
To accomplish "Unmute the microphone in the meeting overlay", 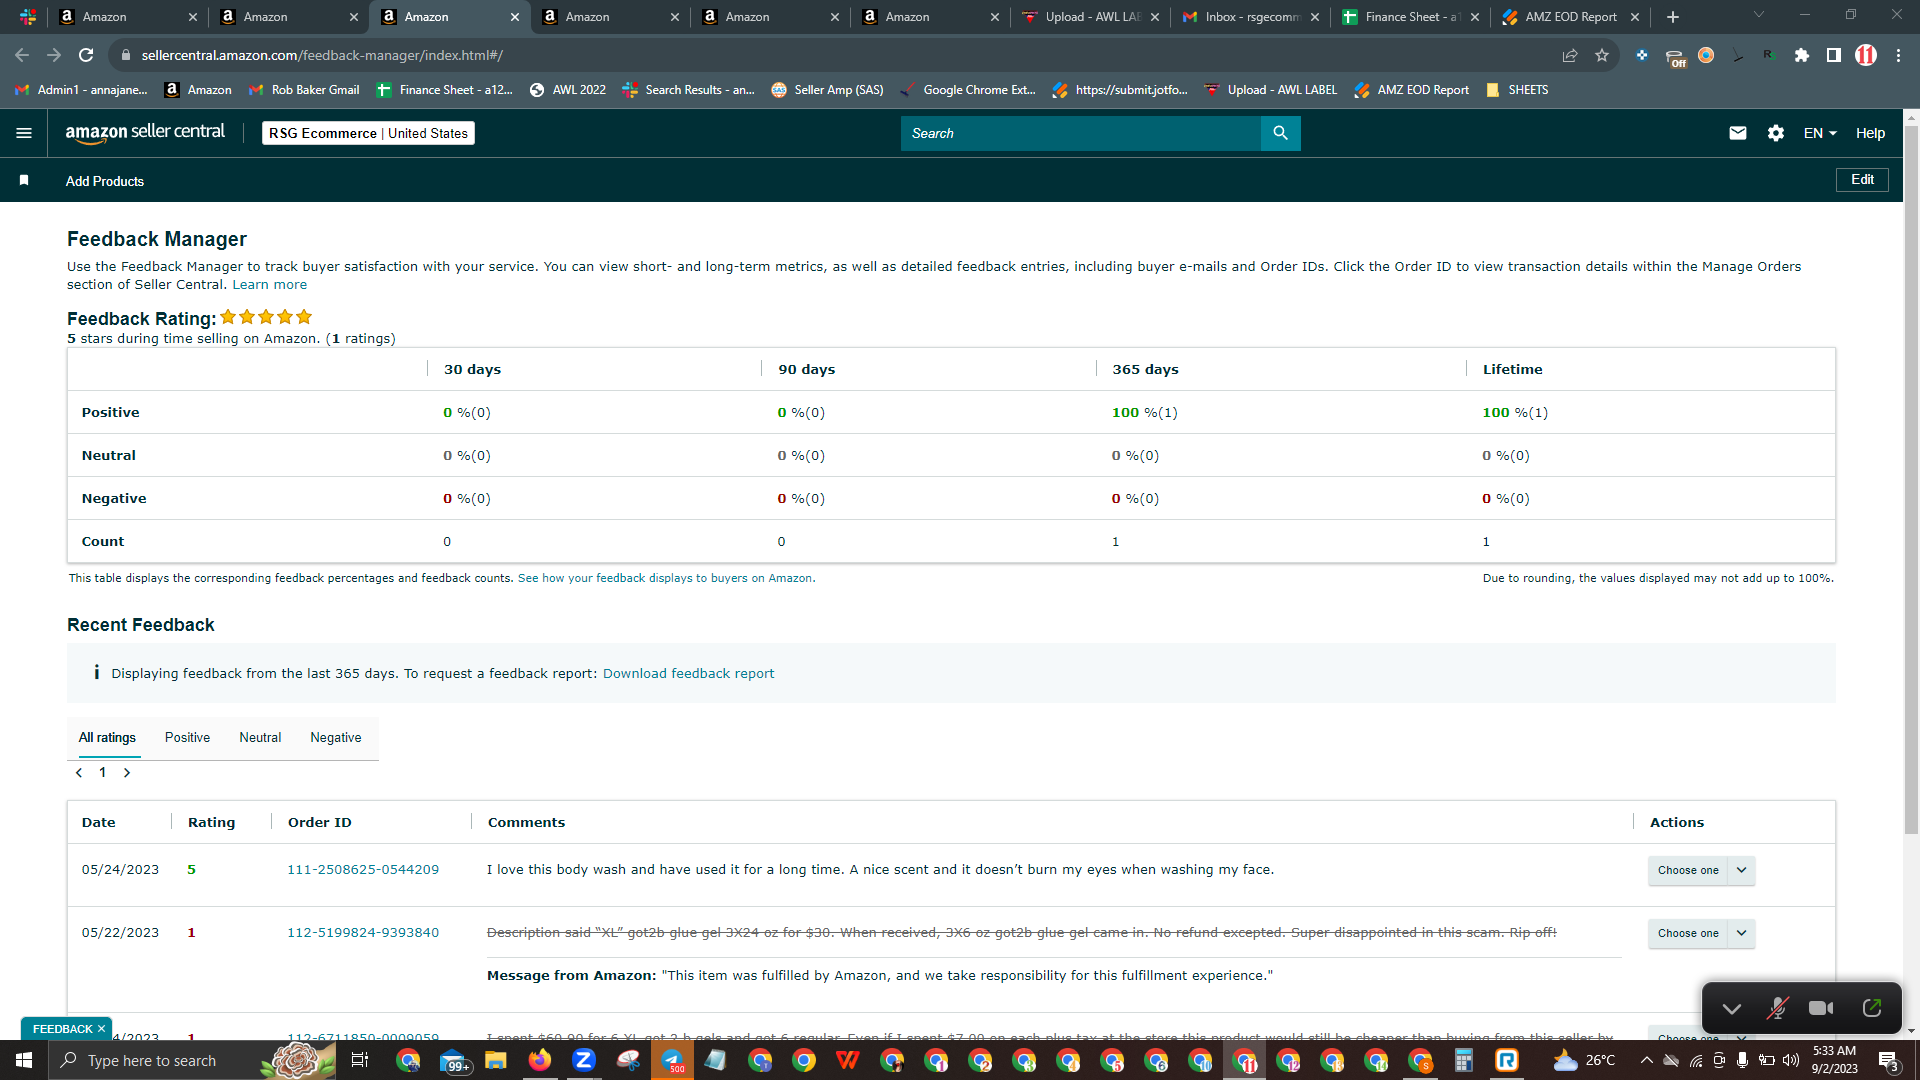I will (1777, 1008).
